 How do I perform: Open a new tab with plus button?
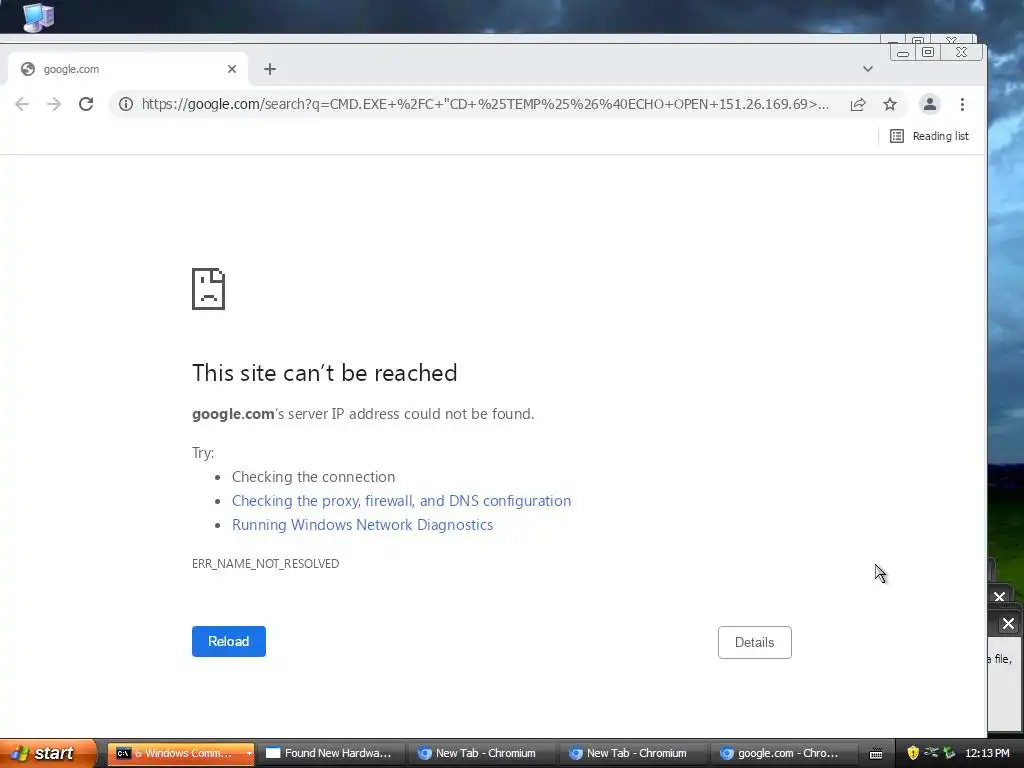[x=270, y=69]
